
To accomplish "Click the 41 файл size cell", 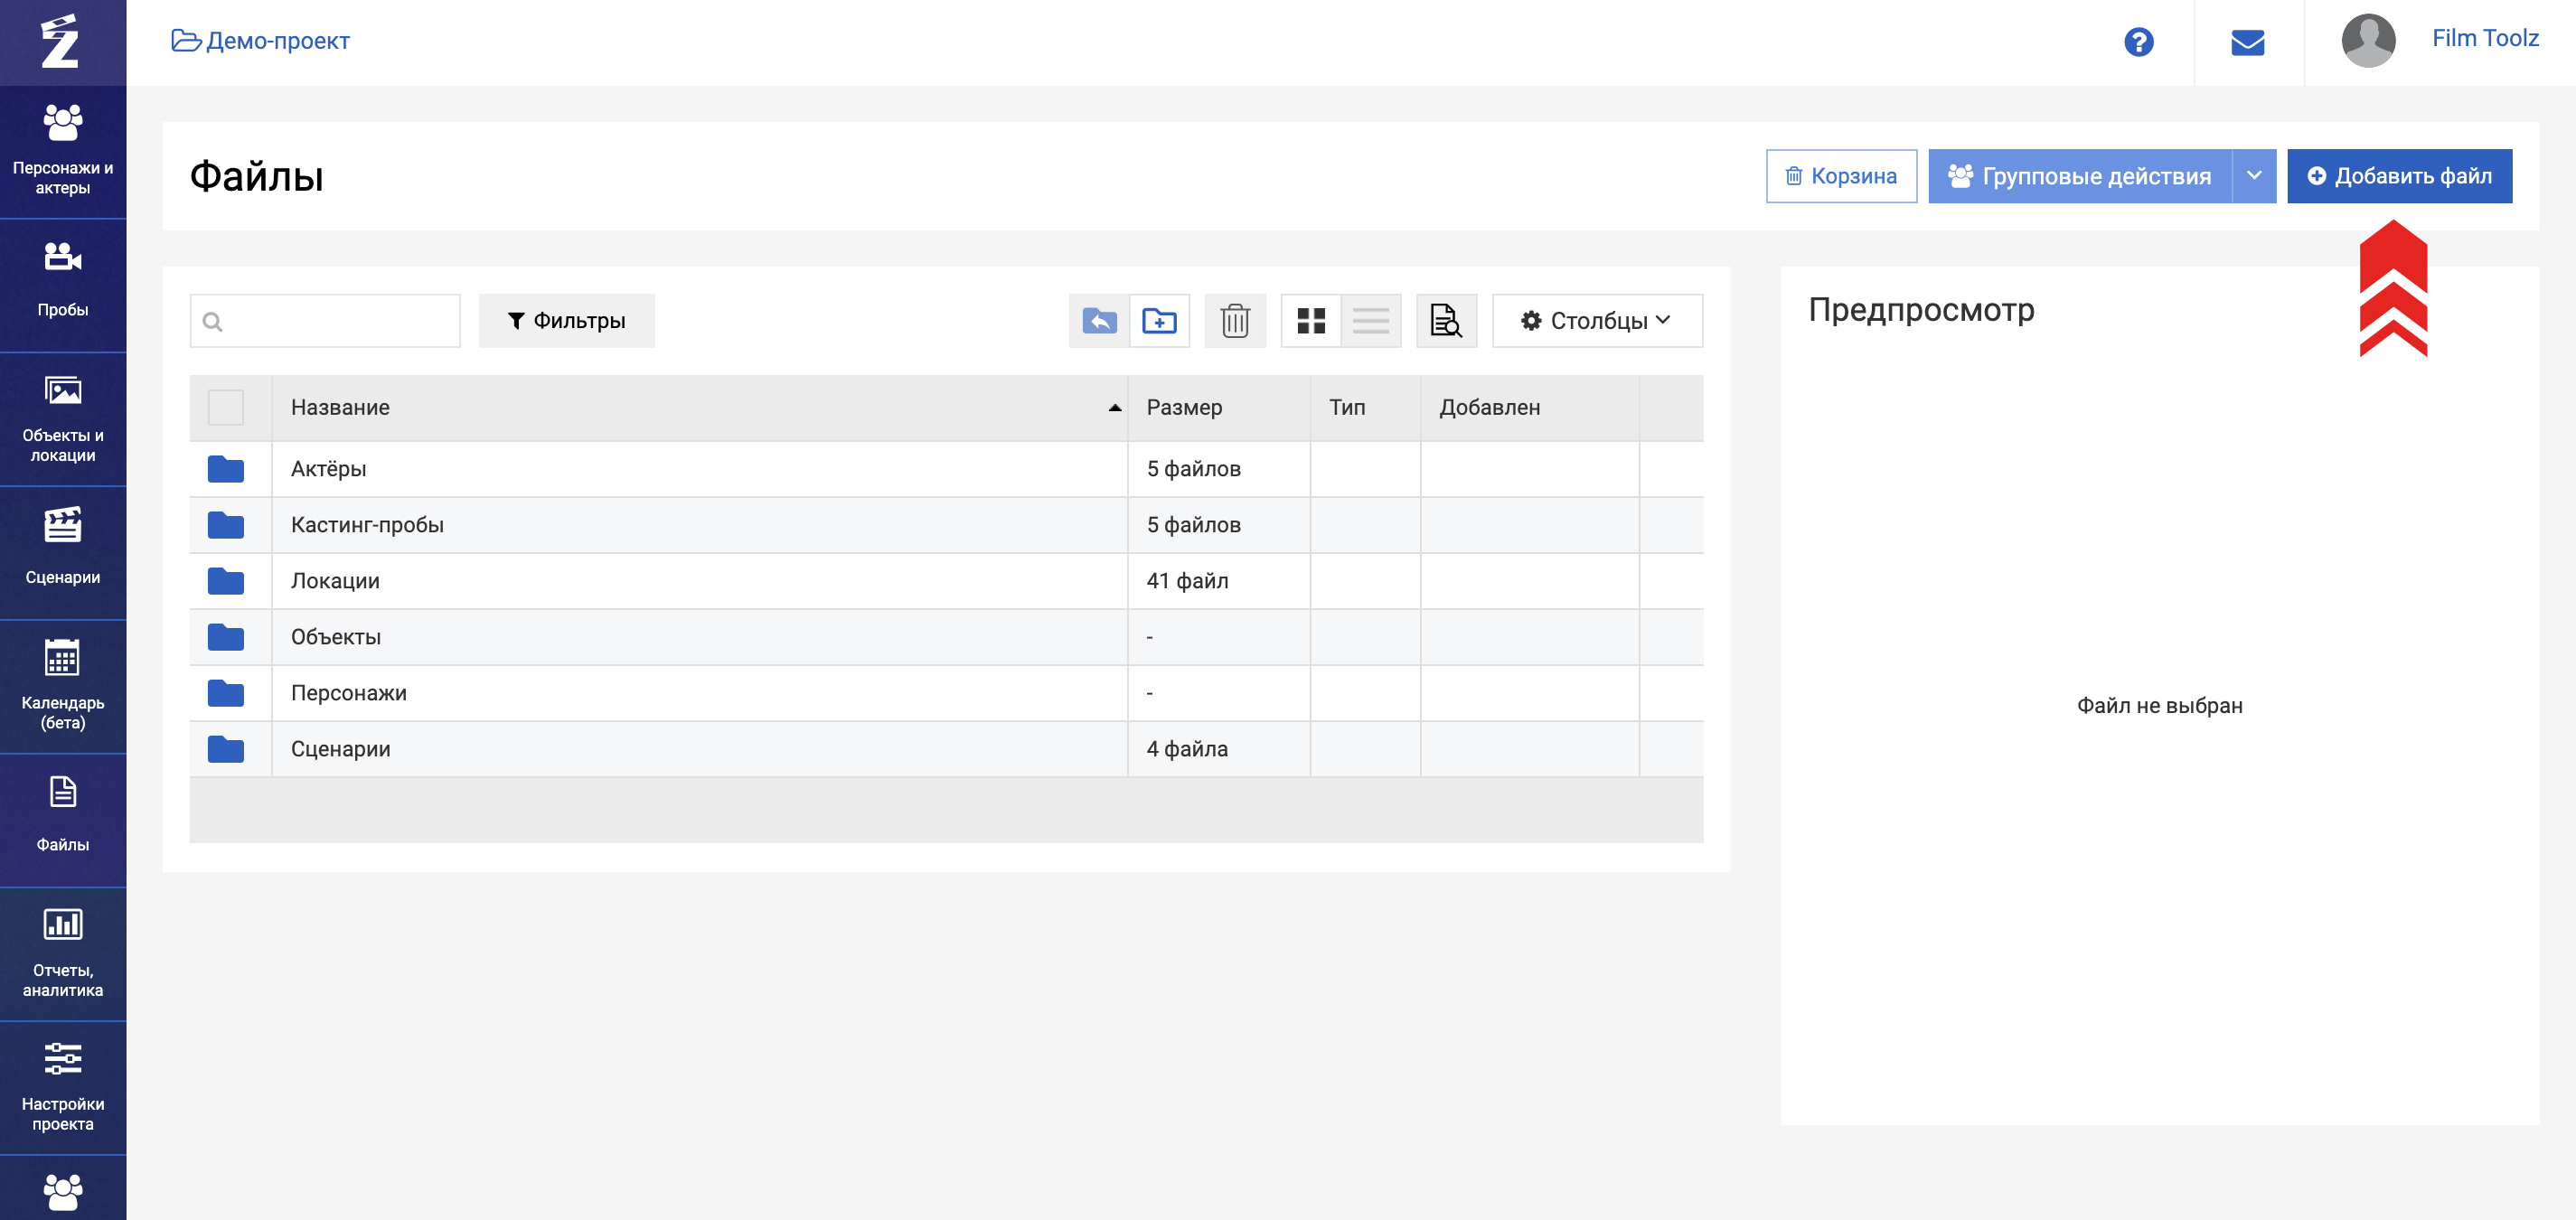I will click(1219, 581).
